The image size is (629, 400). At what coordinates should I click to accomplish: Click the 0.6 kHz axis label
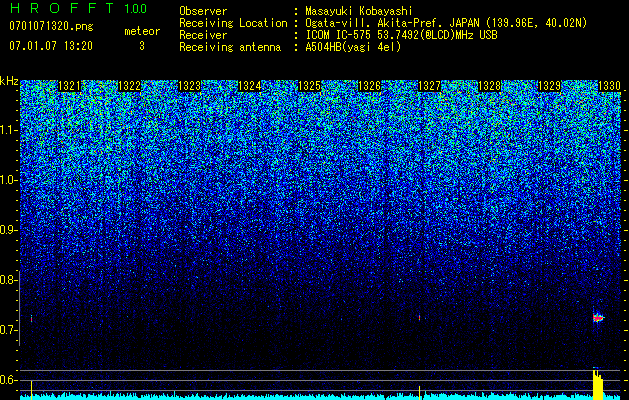[8, 380]
